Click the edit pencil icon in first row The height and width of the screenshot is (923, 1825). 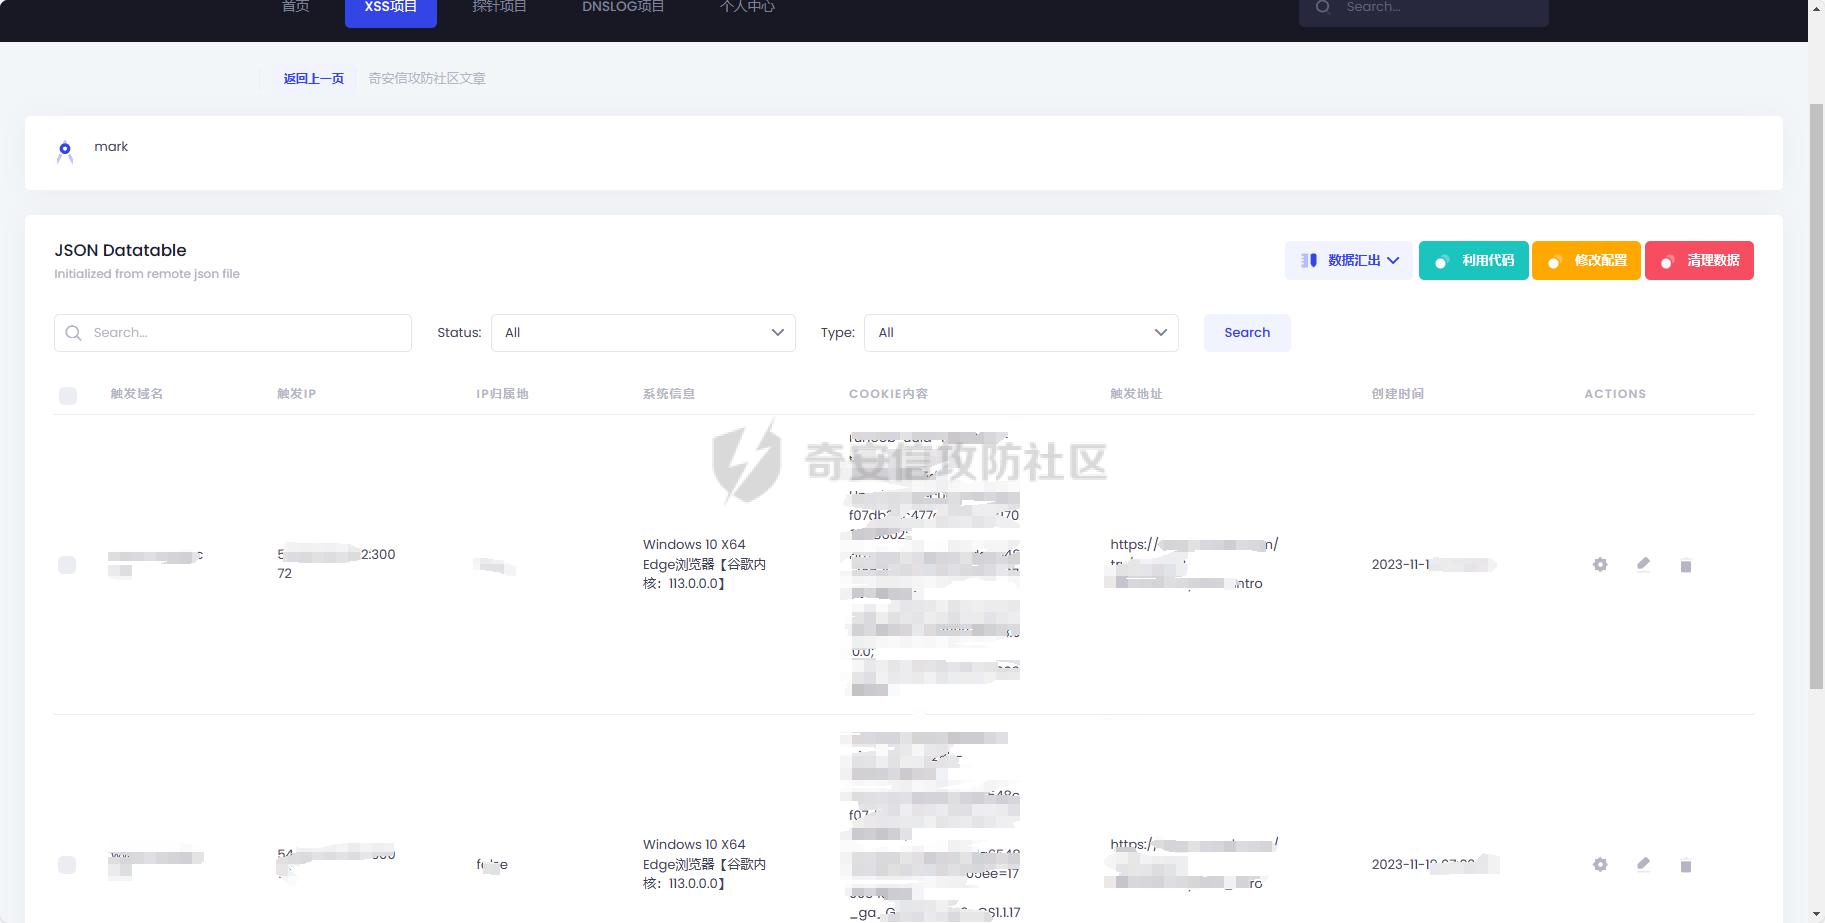1643,564
